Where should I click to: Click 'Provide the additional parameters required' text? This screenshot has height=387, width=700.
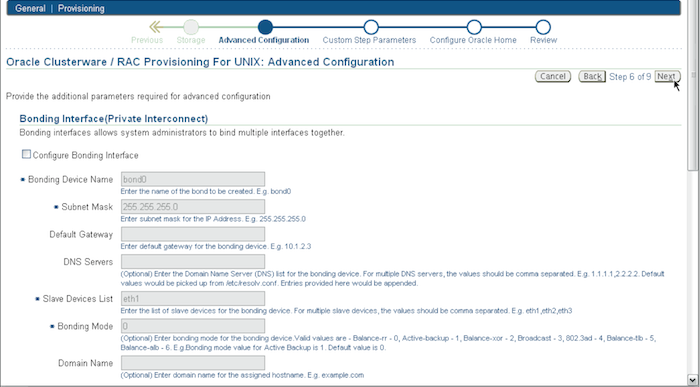138,96
